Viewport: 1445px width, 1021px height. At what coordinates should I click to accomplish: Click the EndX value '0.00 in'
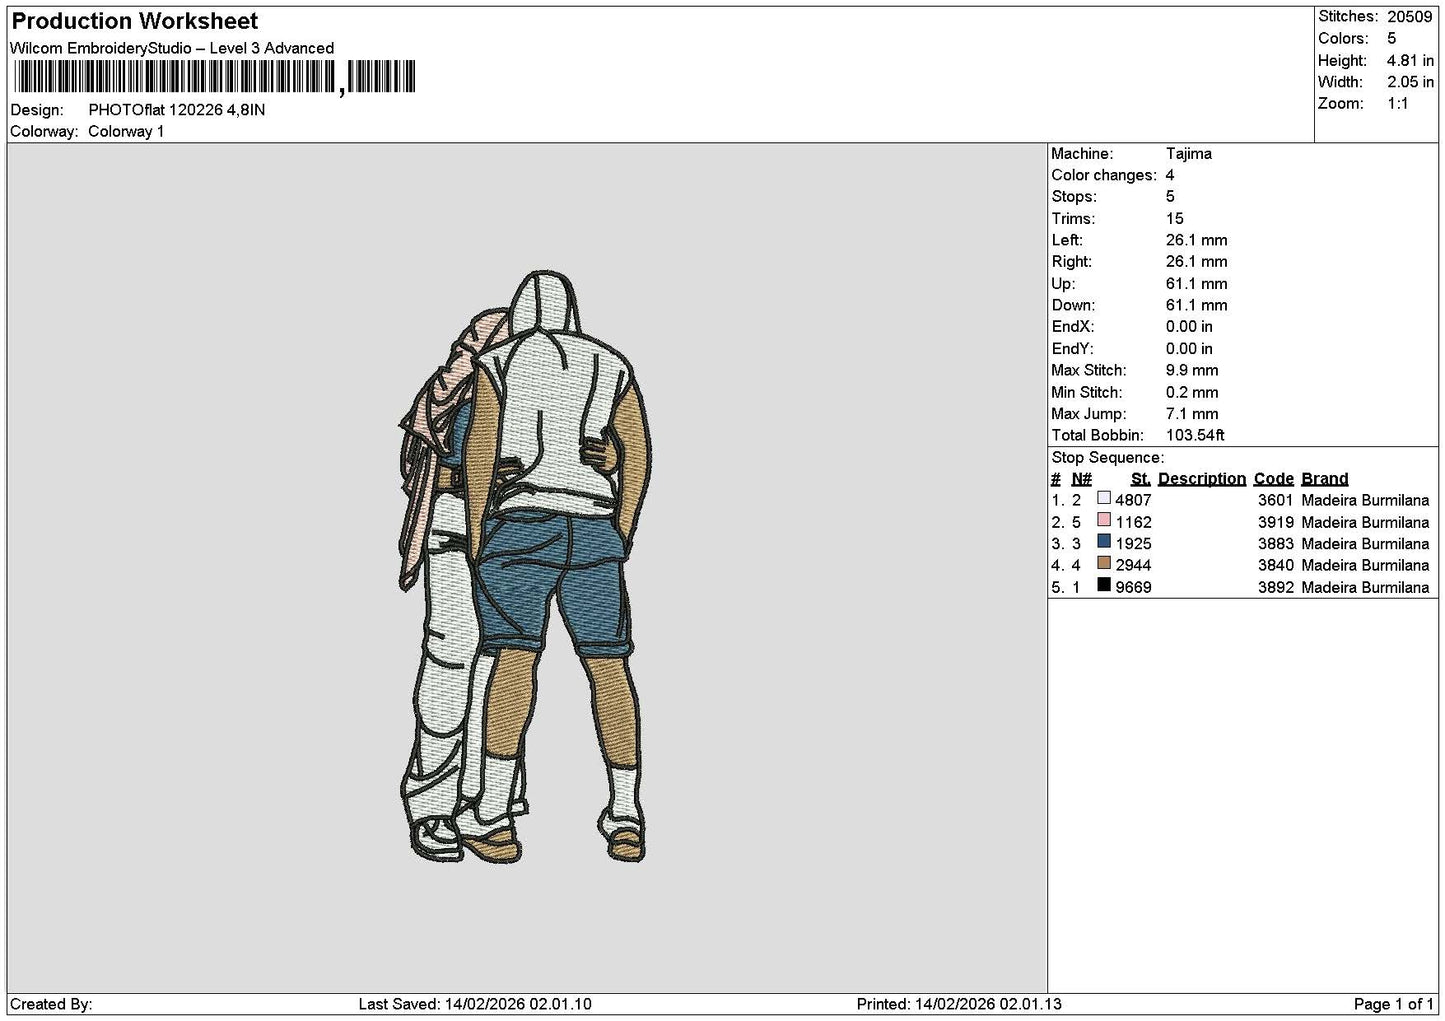1189,327
